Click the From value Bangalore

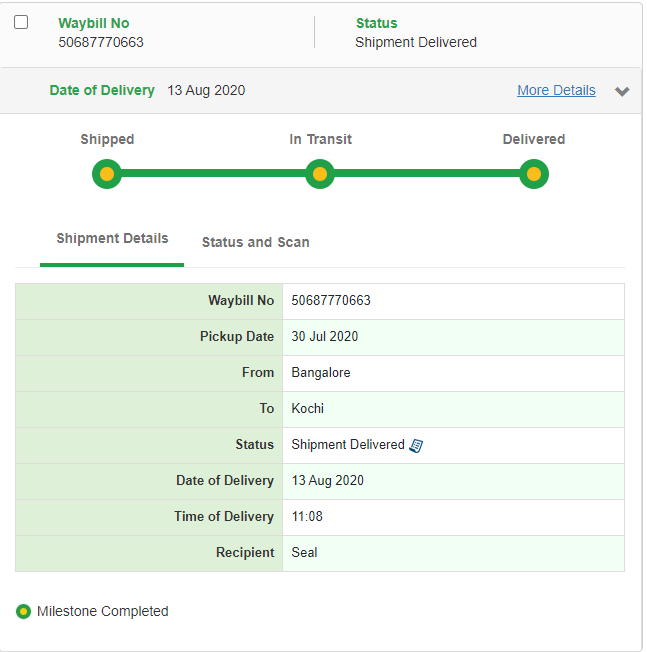(321, 372)
